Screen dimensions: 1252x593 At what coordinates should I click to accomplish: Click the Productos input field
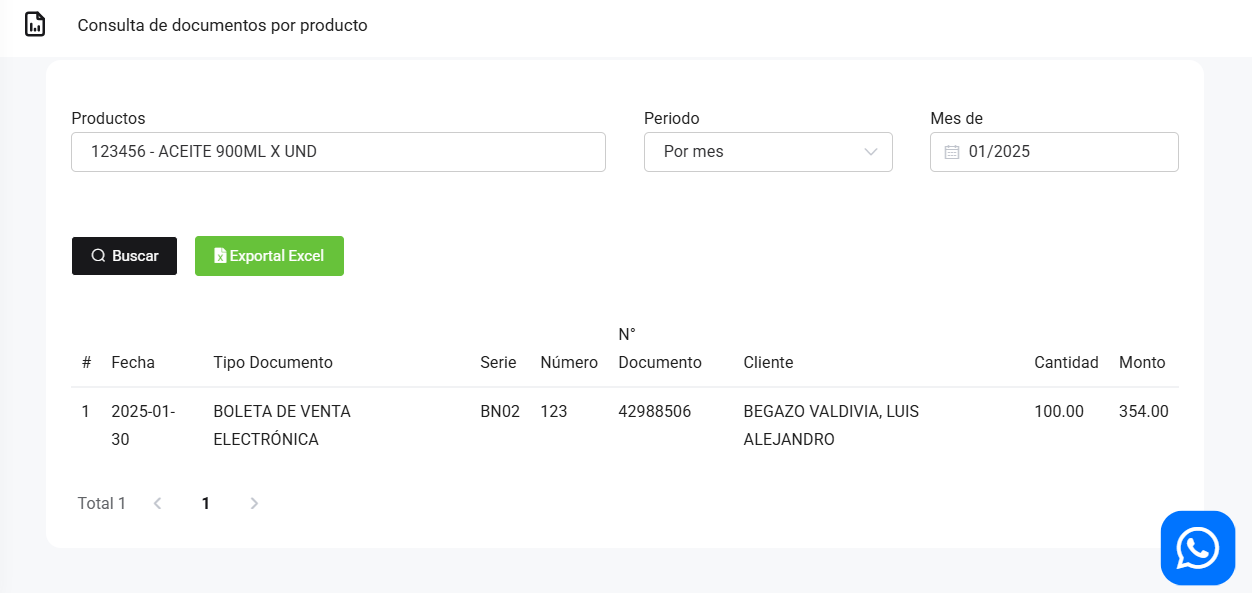(x=338, y=152)
